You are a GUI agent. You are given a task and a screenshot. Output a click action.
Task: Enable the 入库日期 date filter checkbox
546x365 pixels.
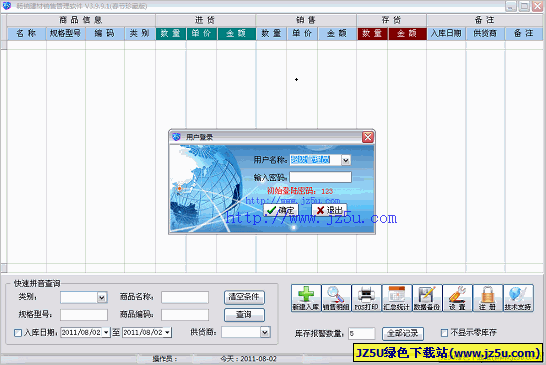pyautogui.click(x=18, y=333)
